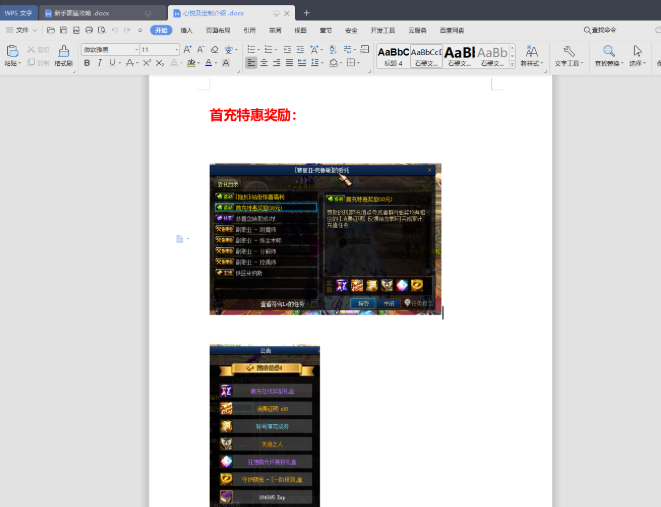The height and width of the screenshot is (507, 661).
Task: Open the 视图 ribbon tab
Action: click(x=300, y=30)
